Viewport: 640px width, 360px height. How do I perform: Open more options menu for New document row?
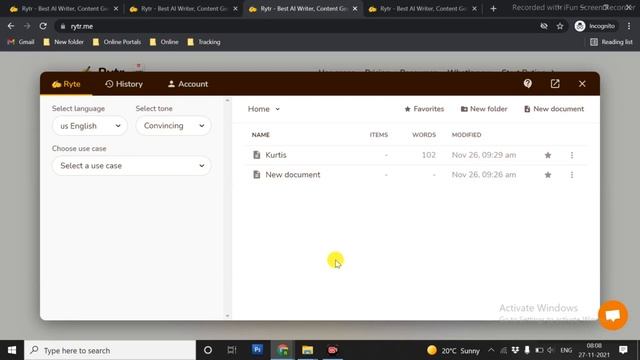point(572,175)
